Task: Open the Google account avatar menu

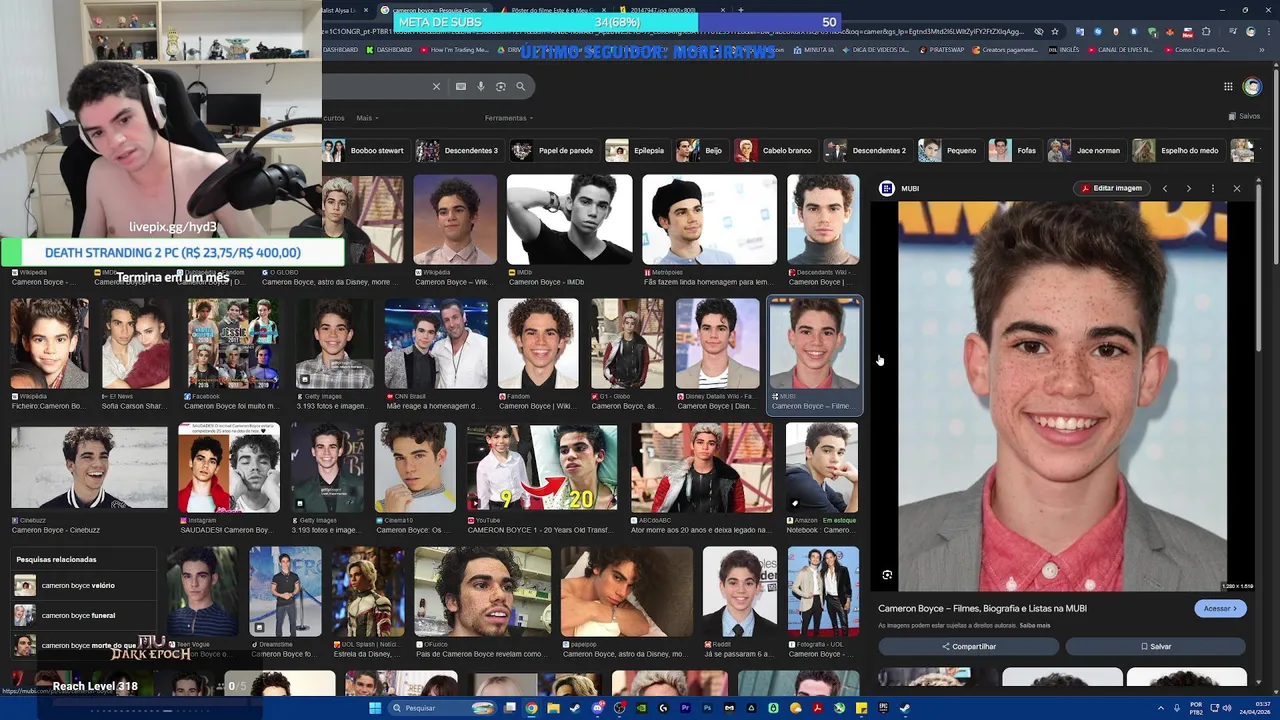Action: pyautogui.click(x=1252, y=87)
